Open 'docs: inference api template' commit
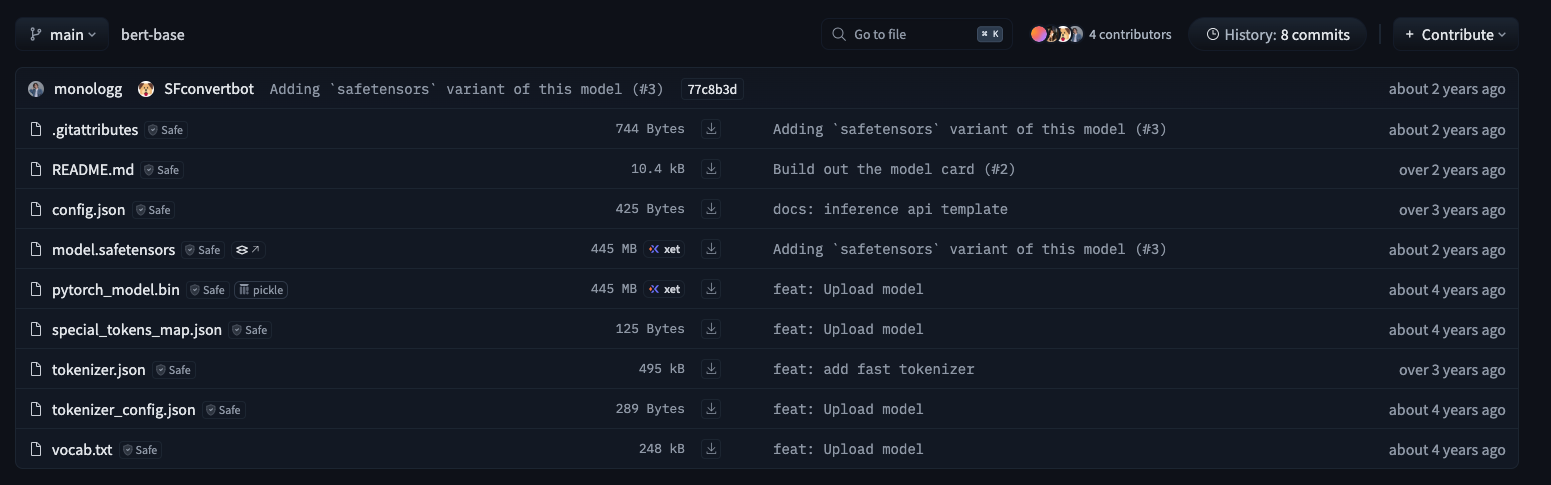The height and width of the screenshot is (485, 1551). pyautogui.click(x=890, y=209)
